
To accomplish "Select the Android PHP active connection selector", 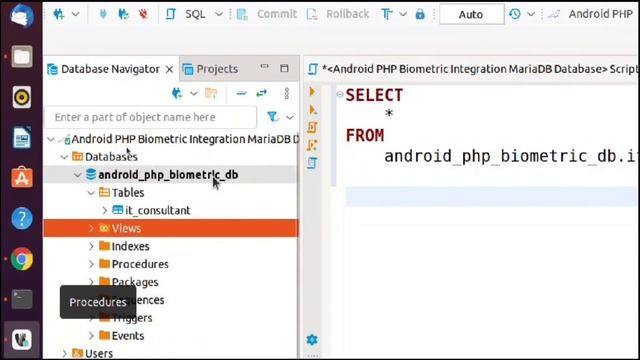I will tap(591, 14).
